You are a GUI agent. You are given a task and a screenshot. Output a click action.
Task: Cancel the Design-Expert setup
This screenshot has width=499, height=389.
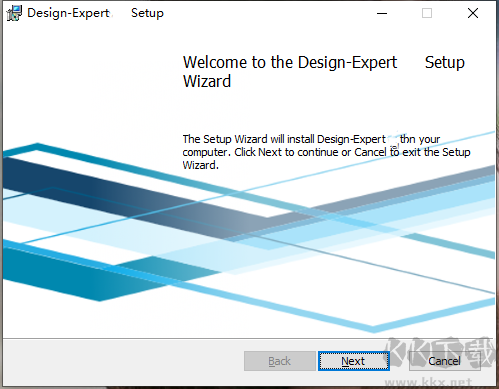point(445,361)
